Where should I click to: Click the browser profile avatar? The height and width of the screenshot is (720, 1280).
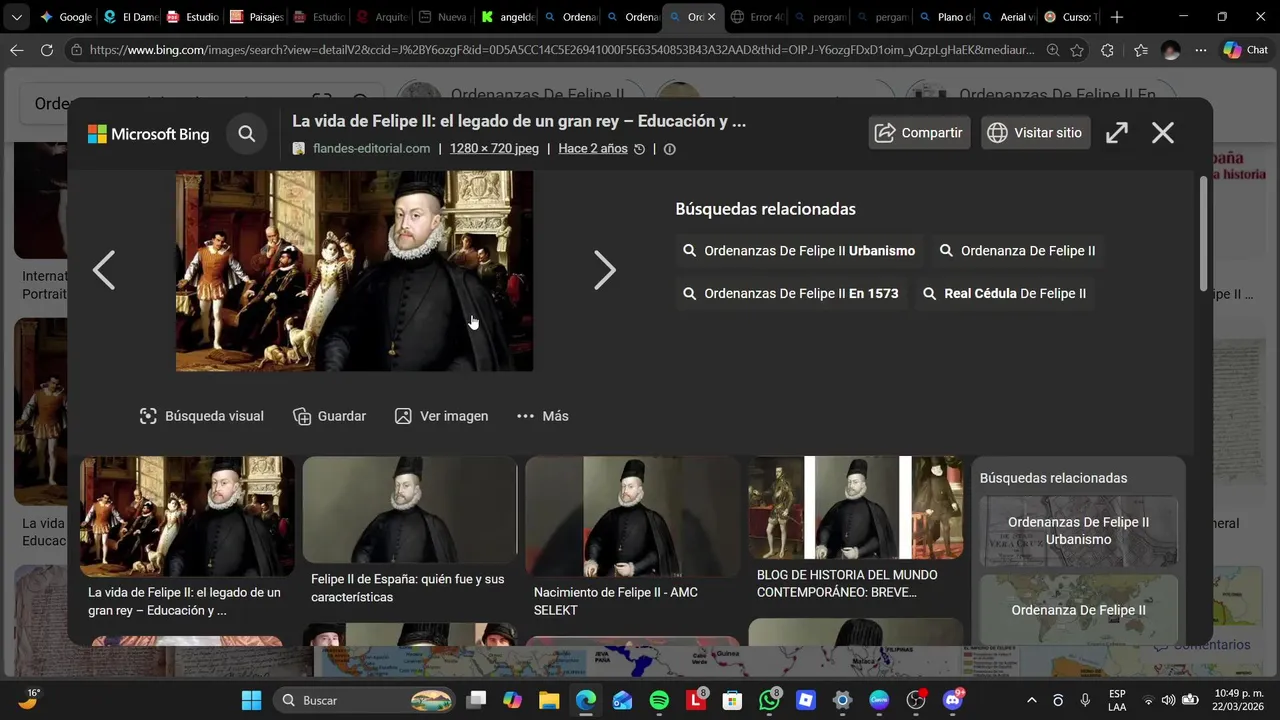[1171, 50]
